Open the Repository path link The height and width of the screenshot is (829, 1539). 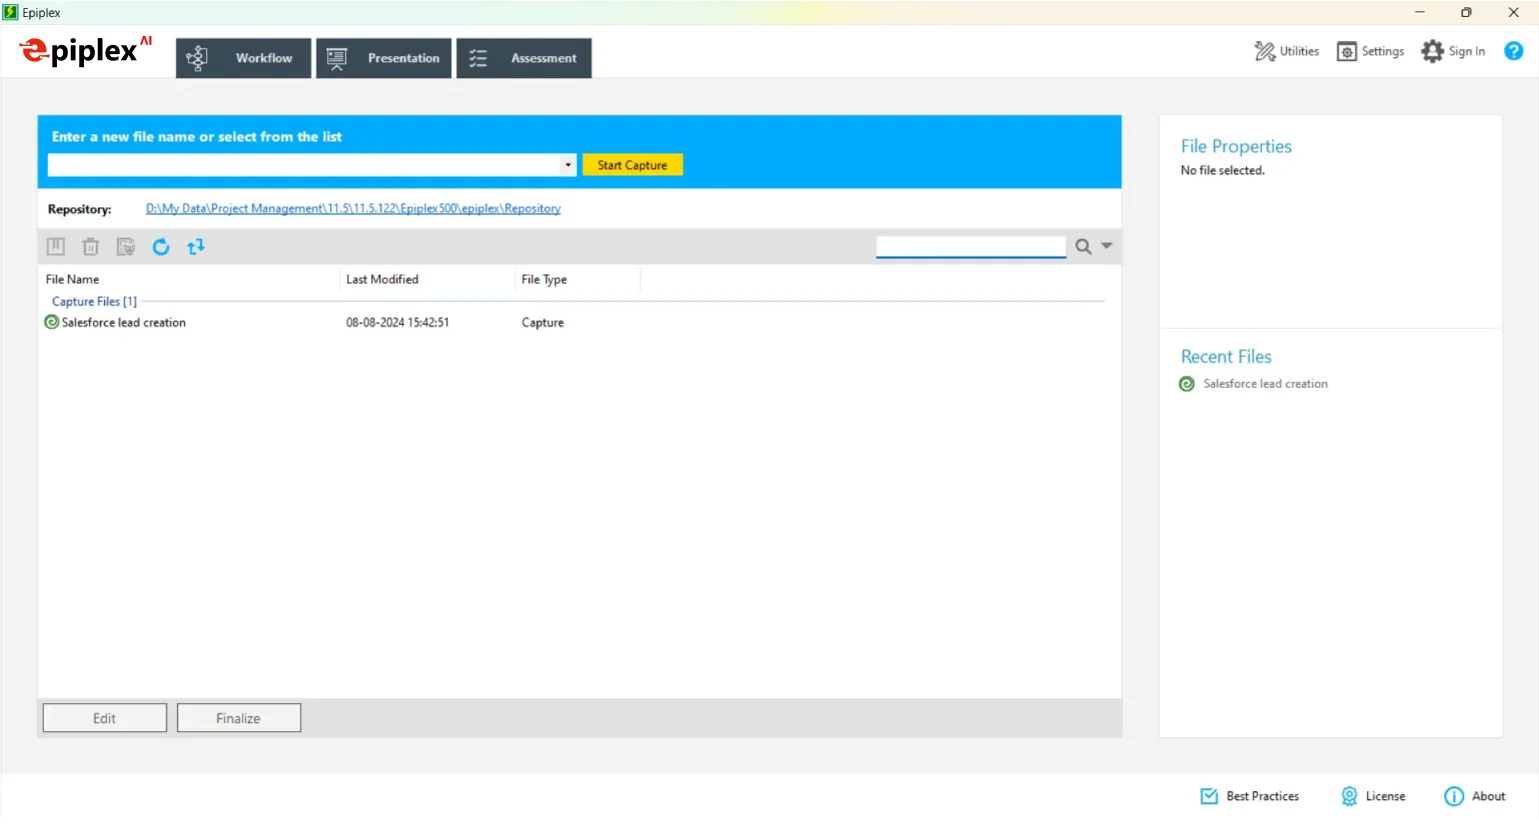(353, 209)
